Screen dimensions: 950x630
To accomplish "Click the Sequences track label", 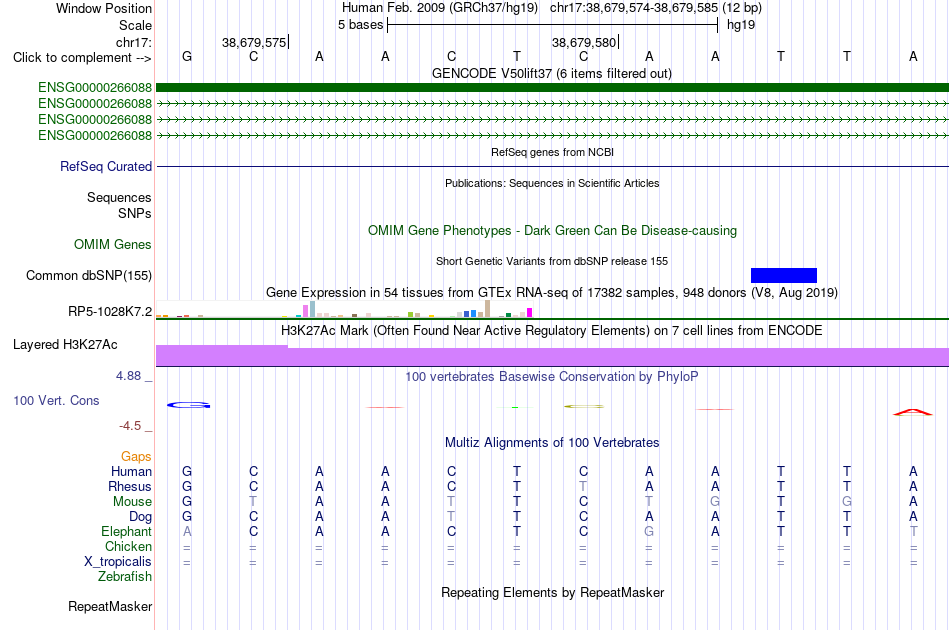I will pyautogui.click(x=119, y=197).
